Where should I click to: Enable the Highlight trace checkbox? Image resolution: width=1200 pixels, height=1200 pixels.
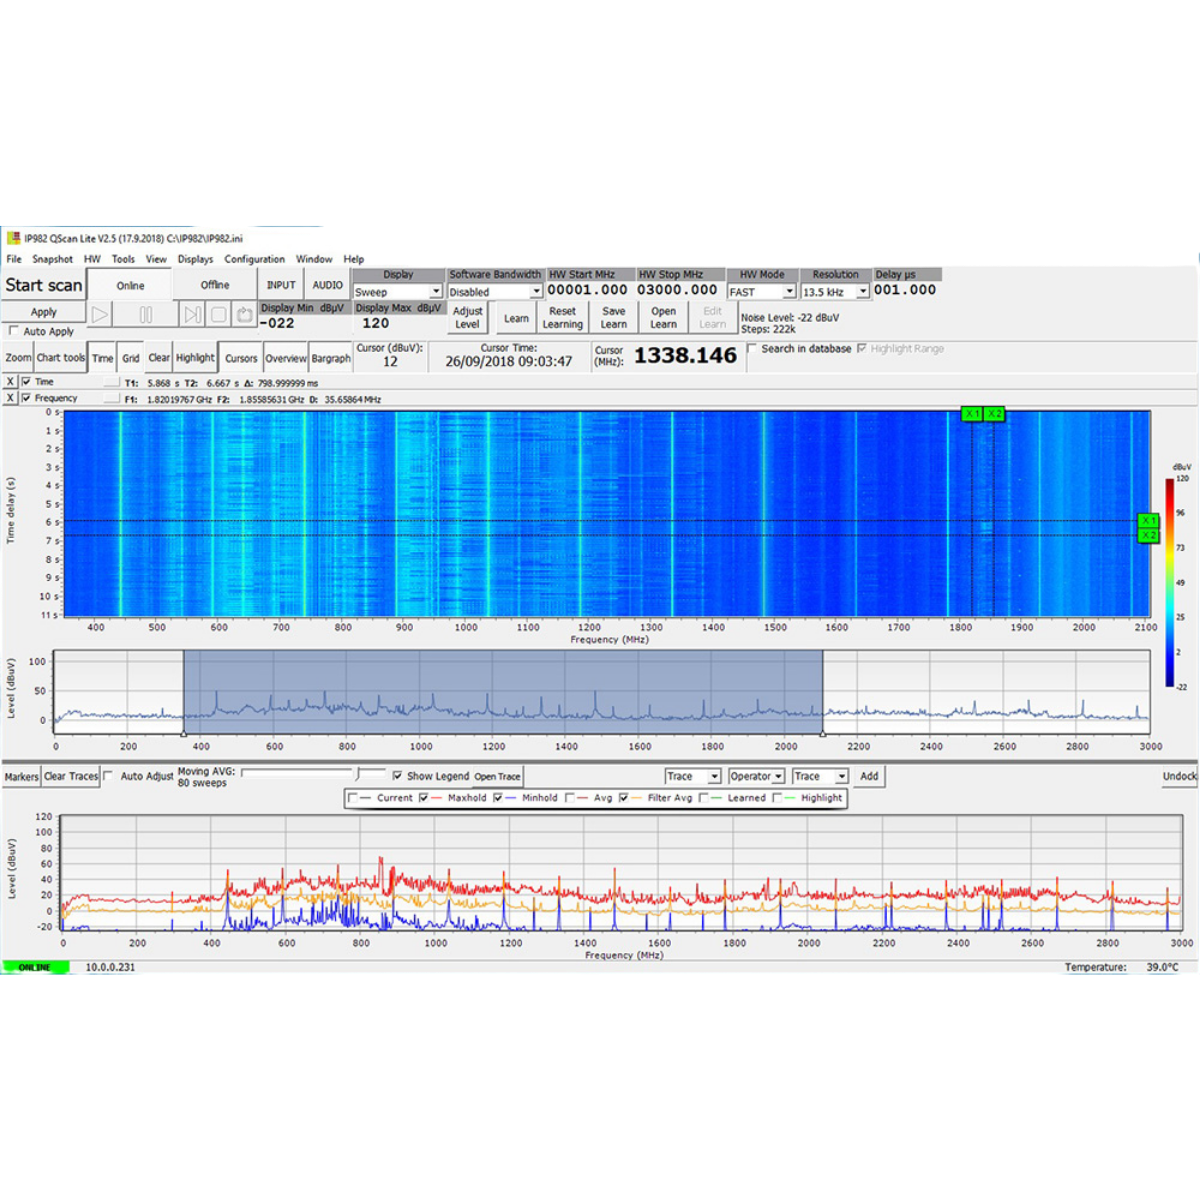tap(777, 798)
